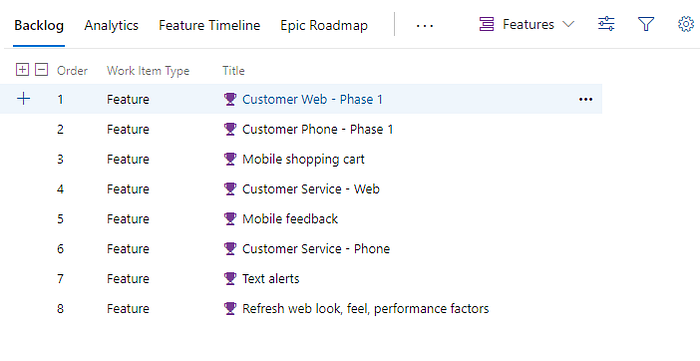Open the Feature Timeline tab

[x=209, y=25]
